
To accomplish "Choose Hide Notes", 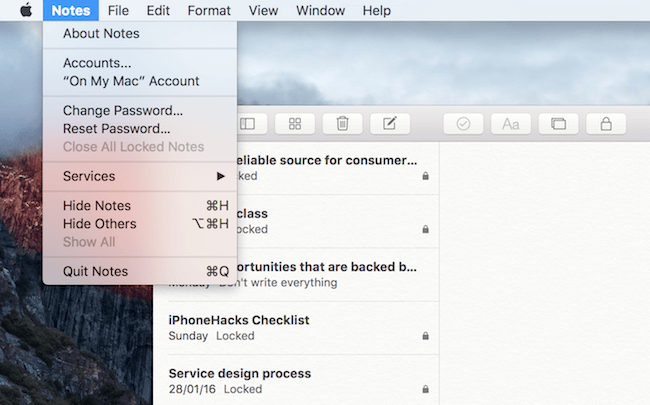I will [x=140, y=206].
